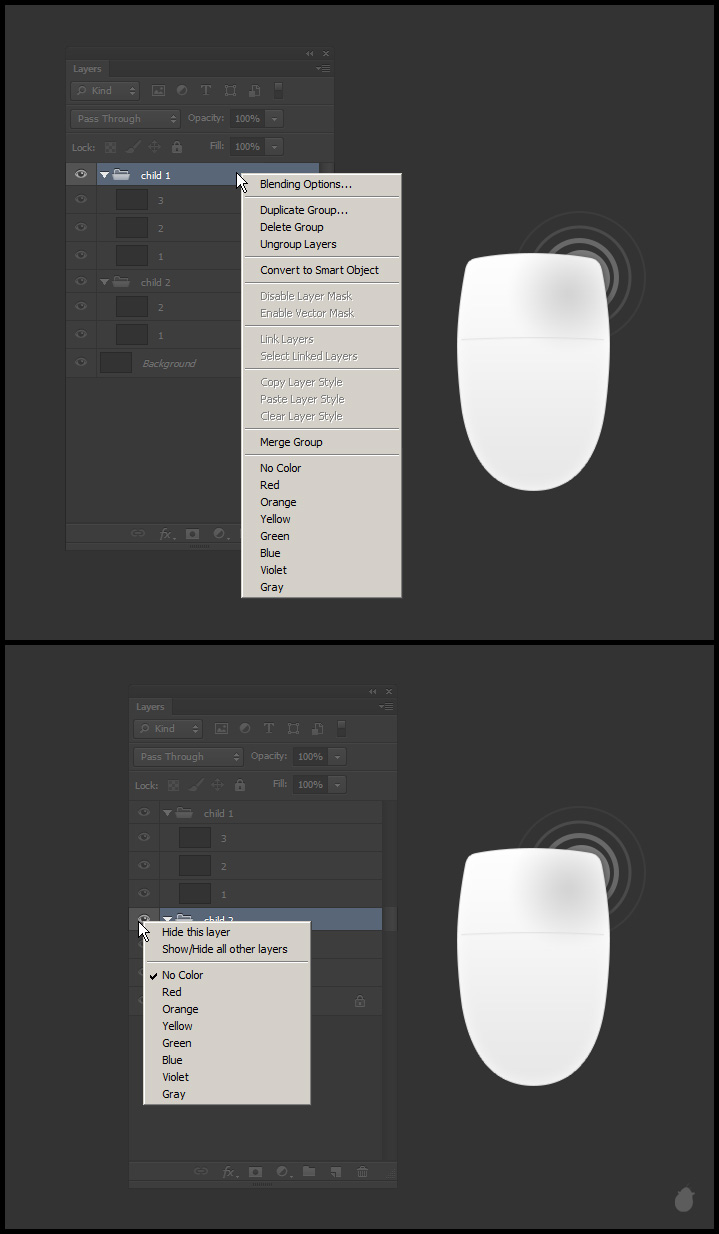Click Lock image pixels brush icon in lower panel
The height and width of the screenshot is (1234, 719).
(196, 785)
